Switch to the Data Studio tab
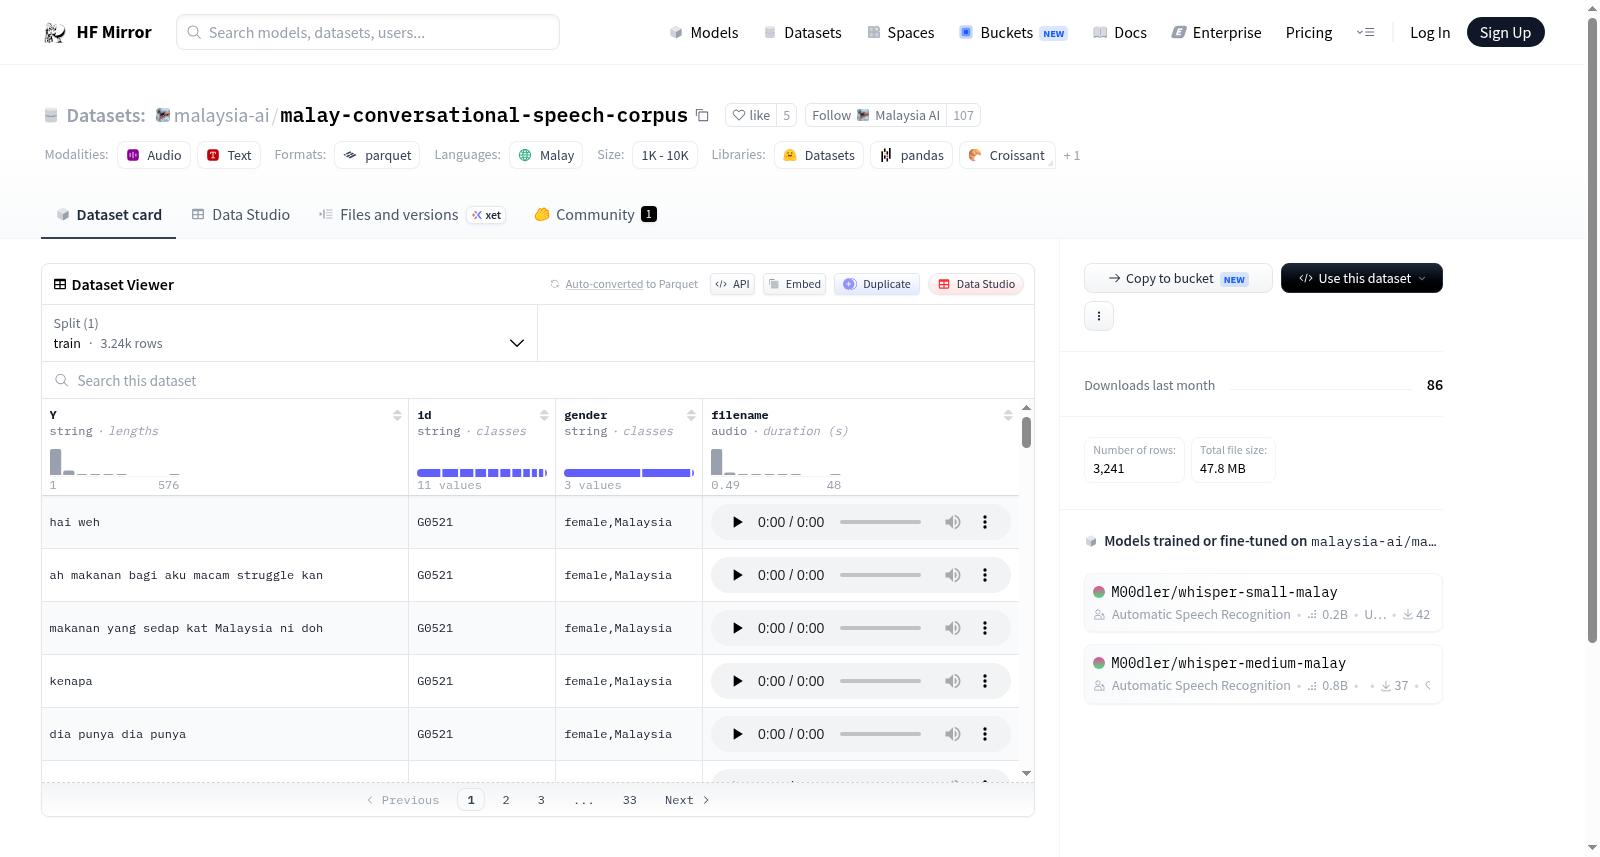This screenshot has height=857, width=1600. (241, 214)
